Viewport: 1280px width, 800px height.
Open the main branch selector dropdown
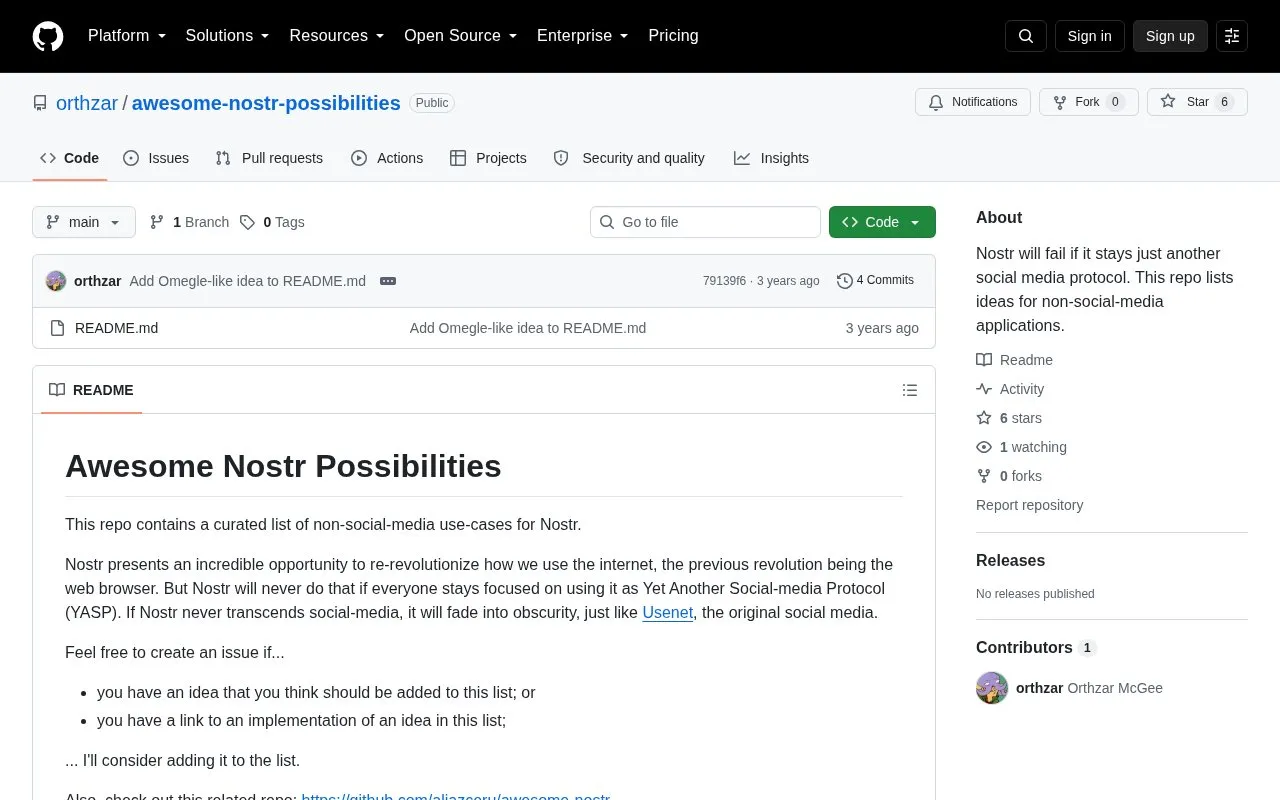click(84, 222)
